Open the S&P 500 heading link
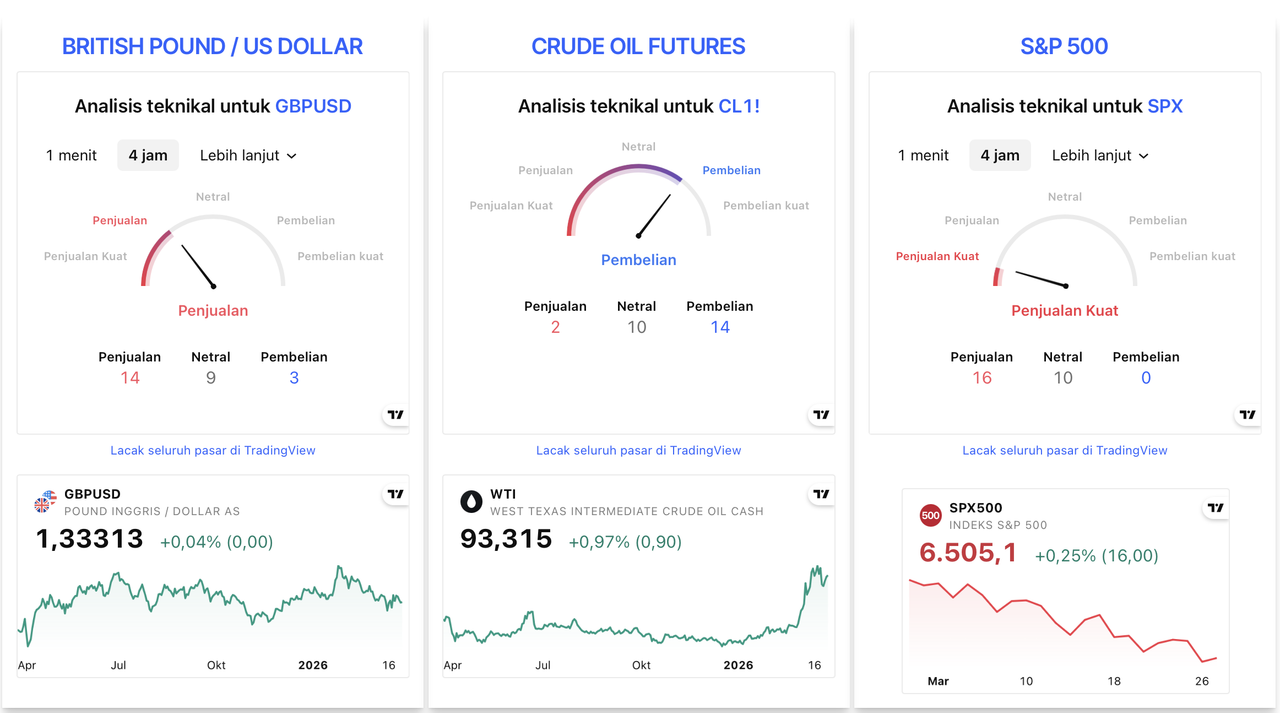This screenshot has height=713, width=1280. pyautogui.click(x=1064, y=46)
